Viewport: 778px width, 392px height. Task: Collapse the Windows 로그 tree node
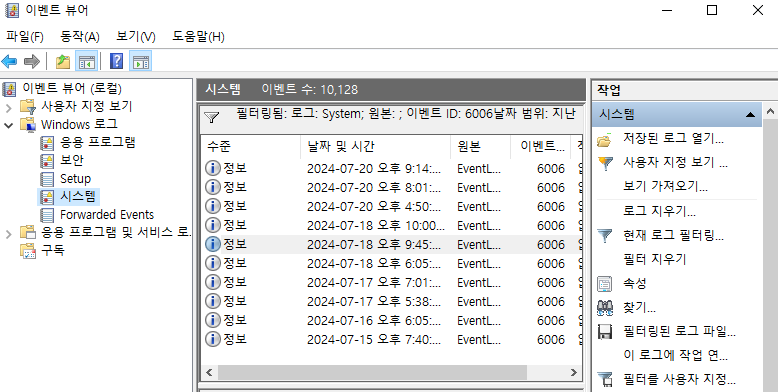(x=8, y=125)
